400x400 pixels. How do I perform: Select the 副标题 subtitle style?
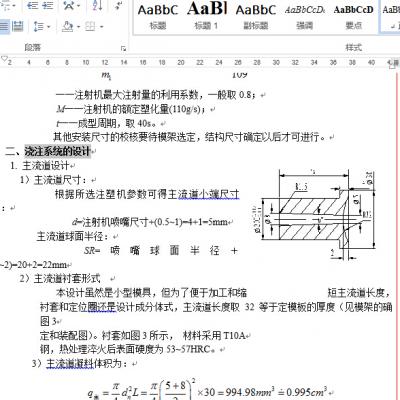(x=256, y=17)
